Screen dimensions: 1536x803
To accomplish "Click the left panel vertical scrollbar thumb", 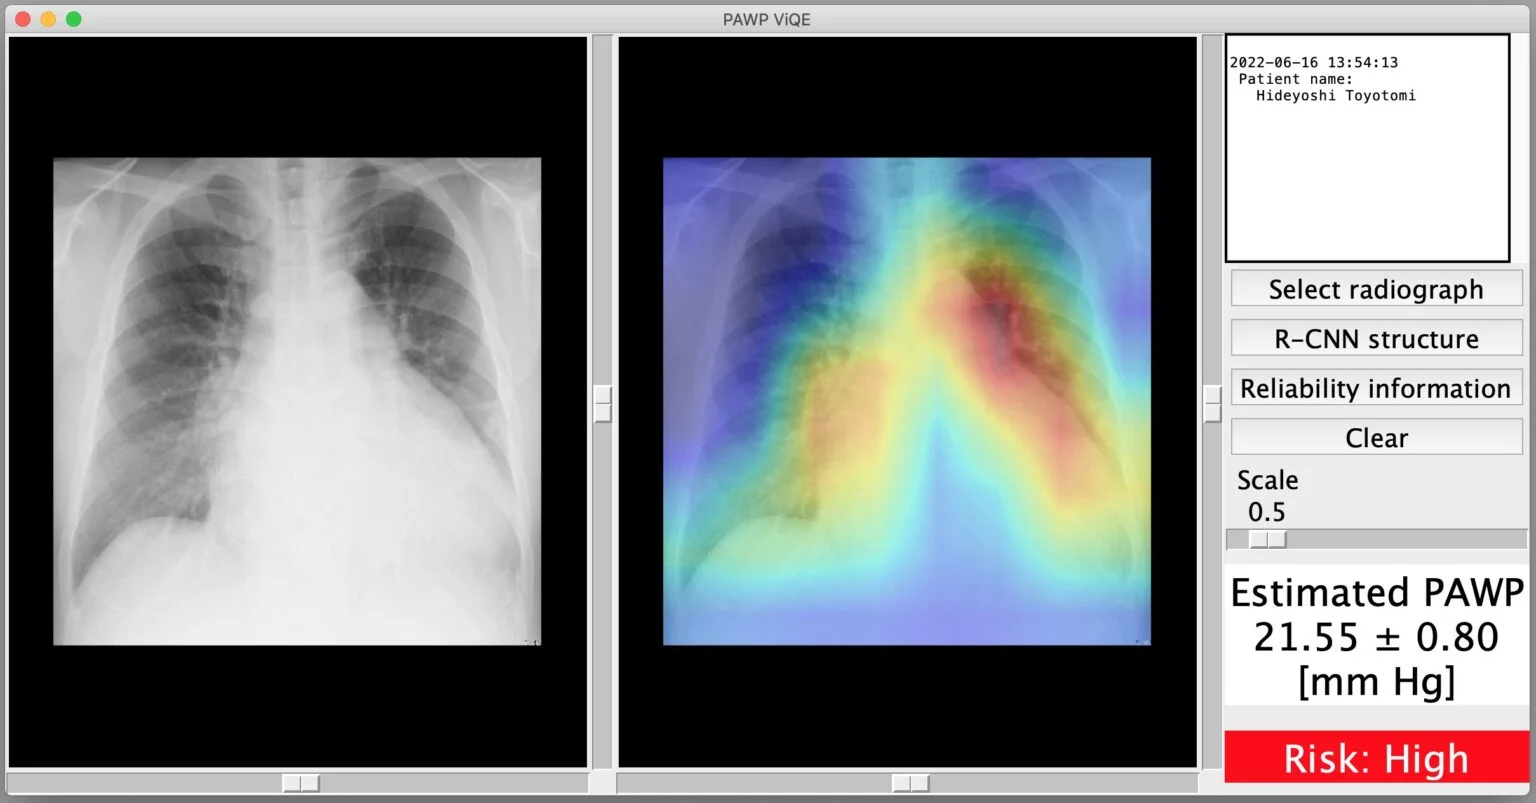I will tap(602, 404).
